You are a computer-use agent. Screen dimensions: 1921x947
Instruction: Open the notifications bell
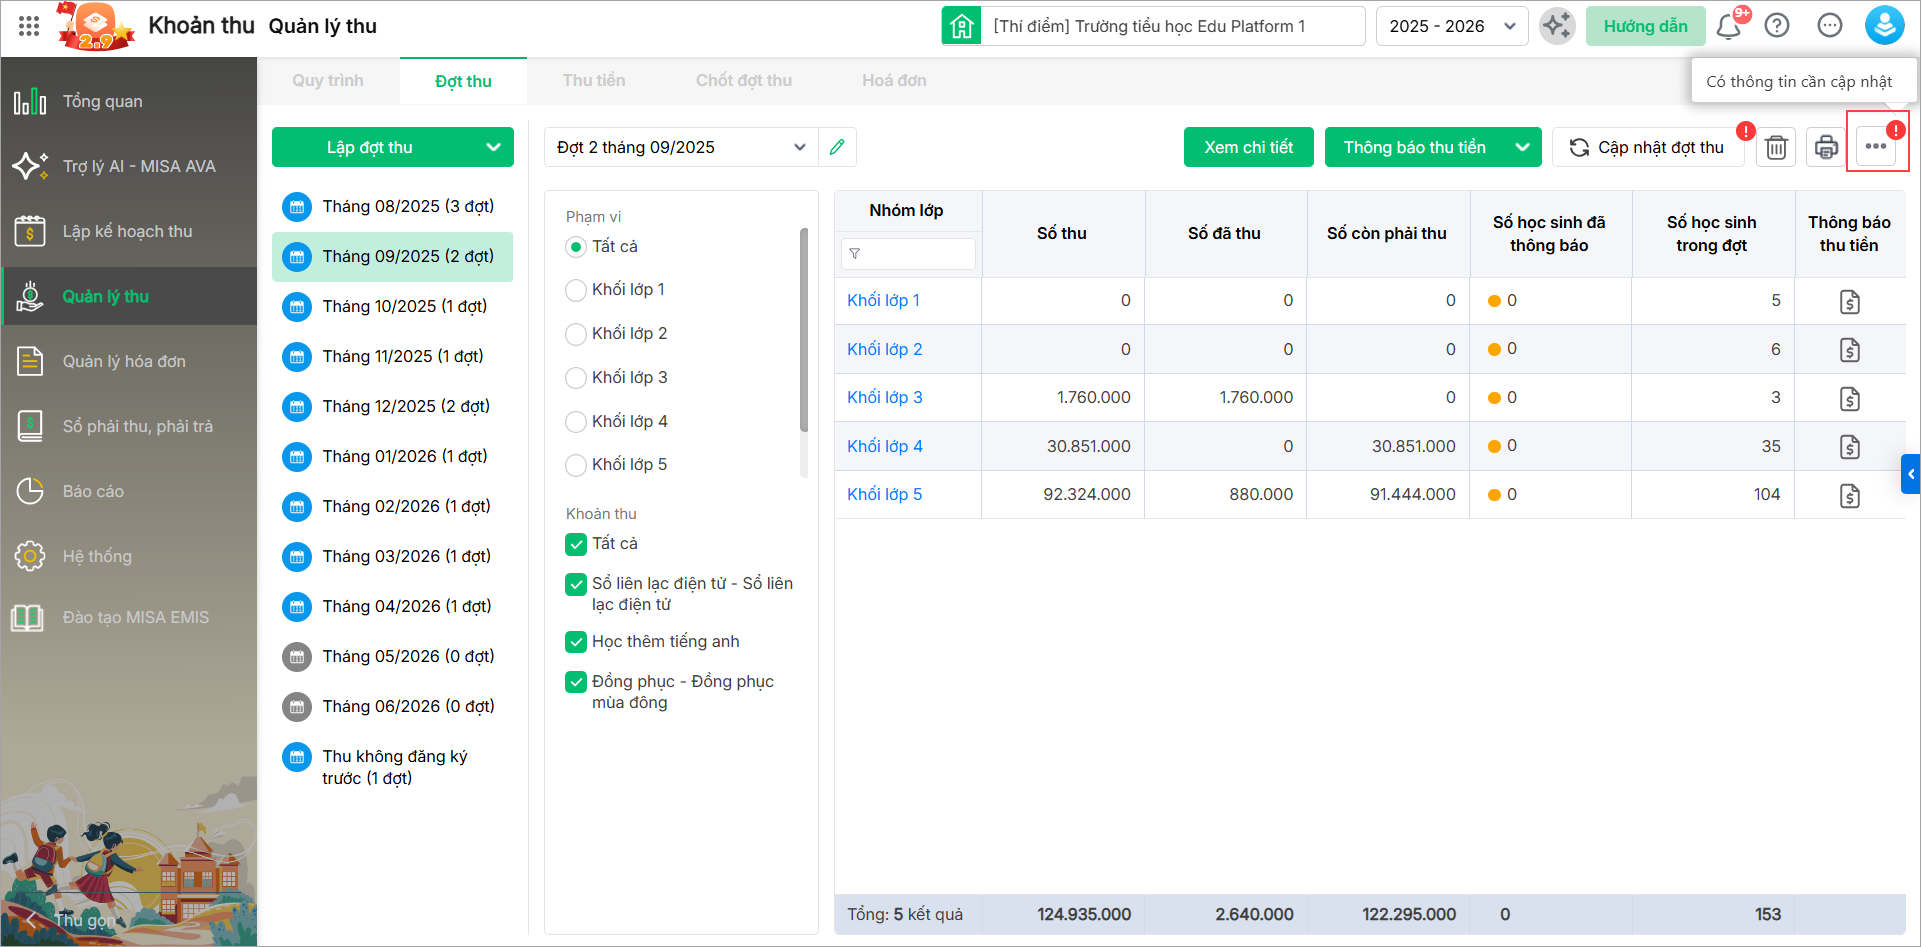[1728, 27]
